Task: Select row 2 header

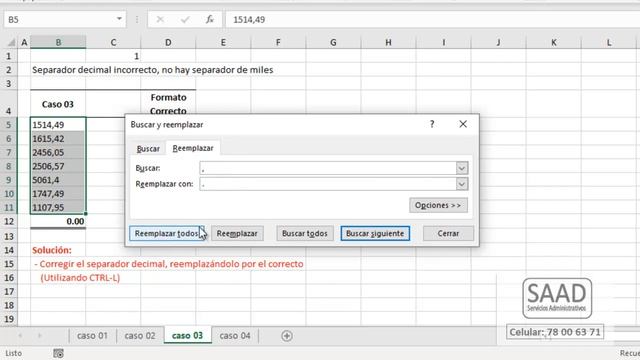Action: click(x=9, y=70)
